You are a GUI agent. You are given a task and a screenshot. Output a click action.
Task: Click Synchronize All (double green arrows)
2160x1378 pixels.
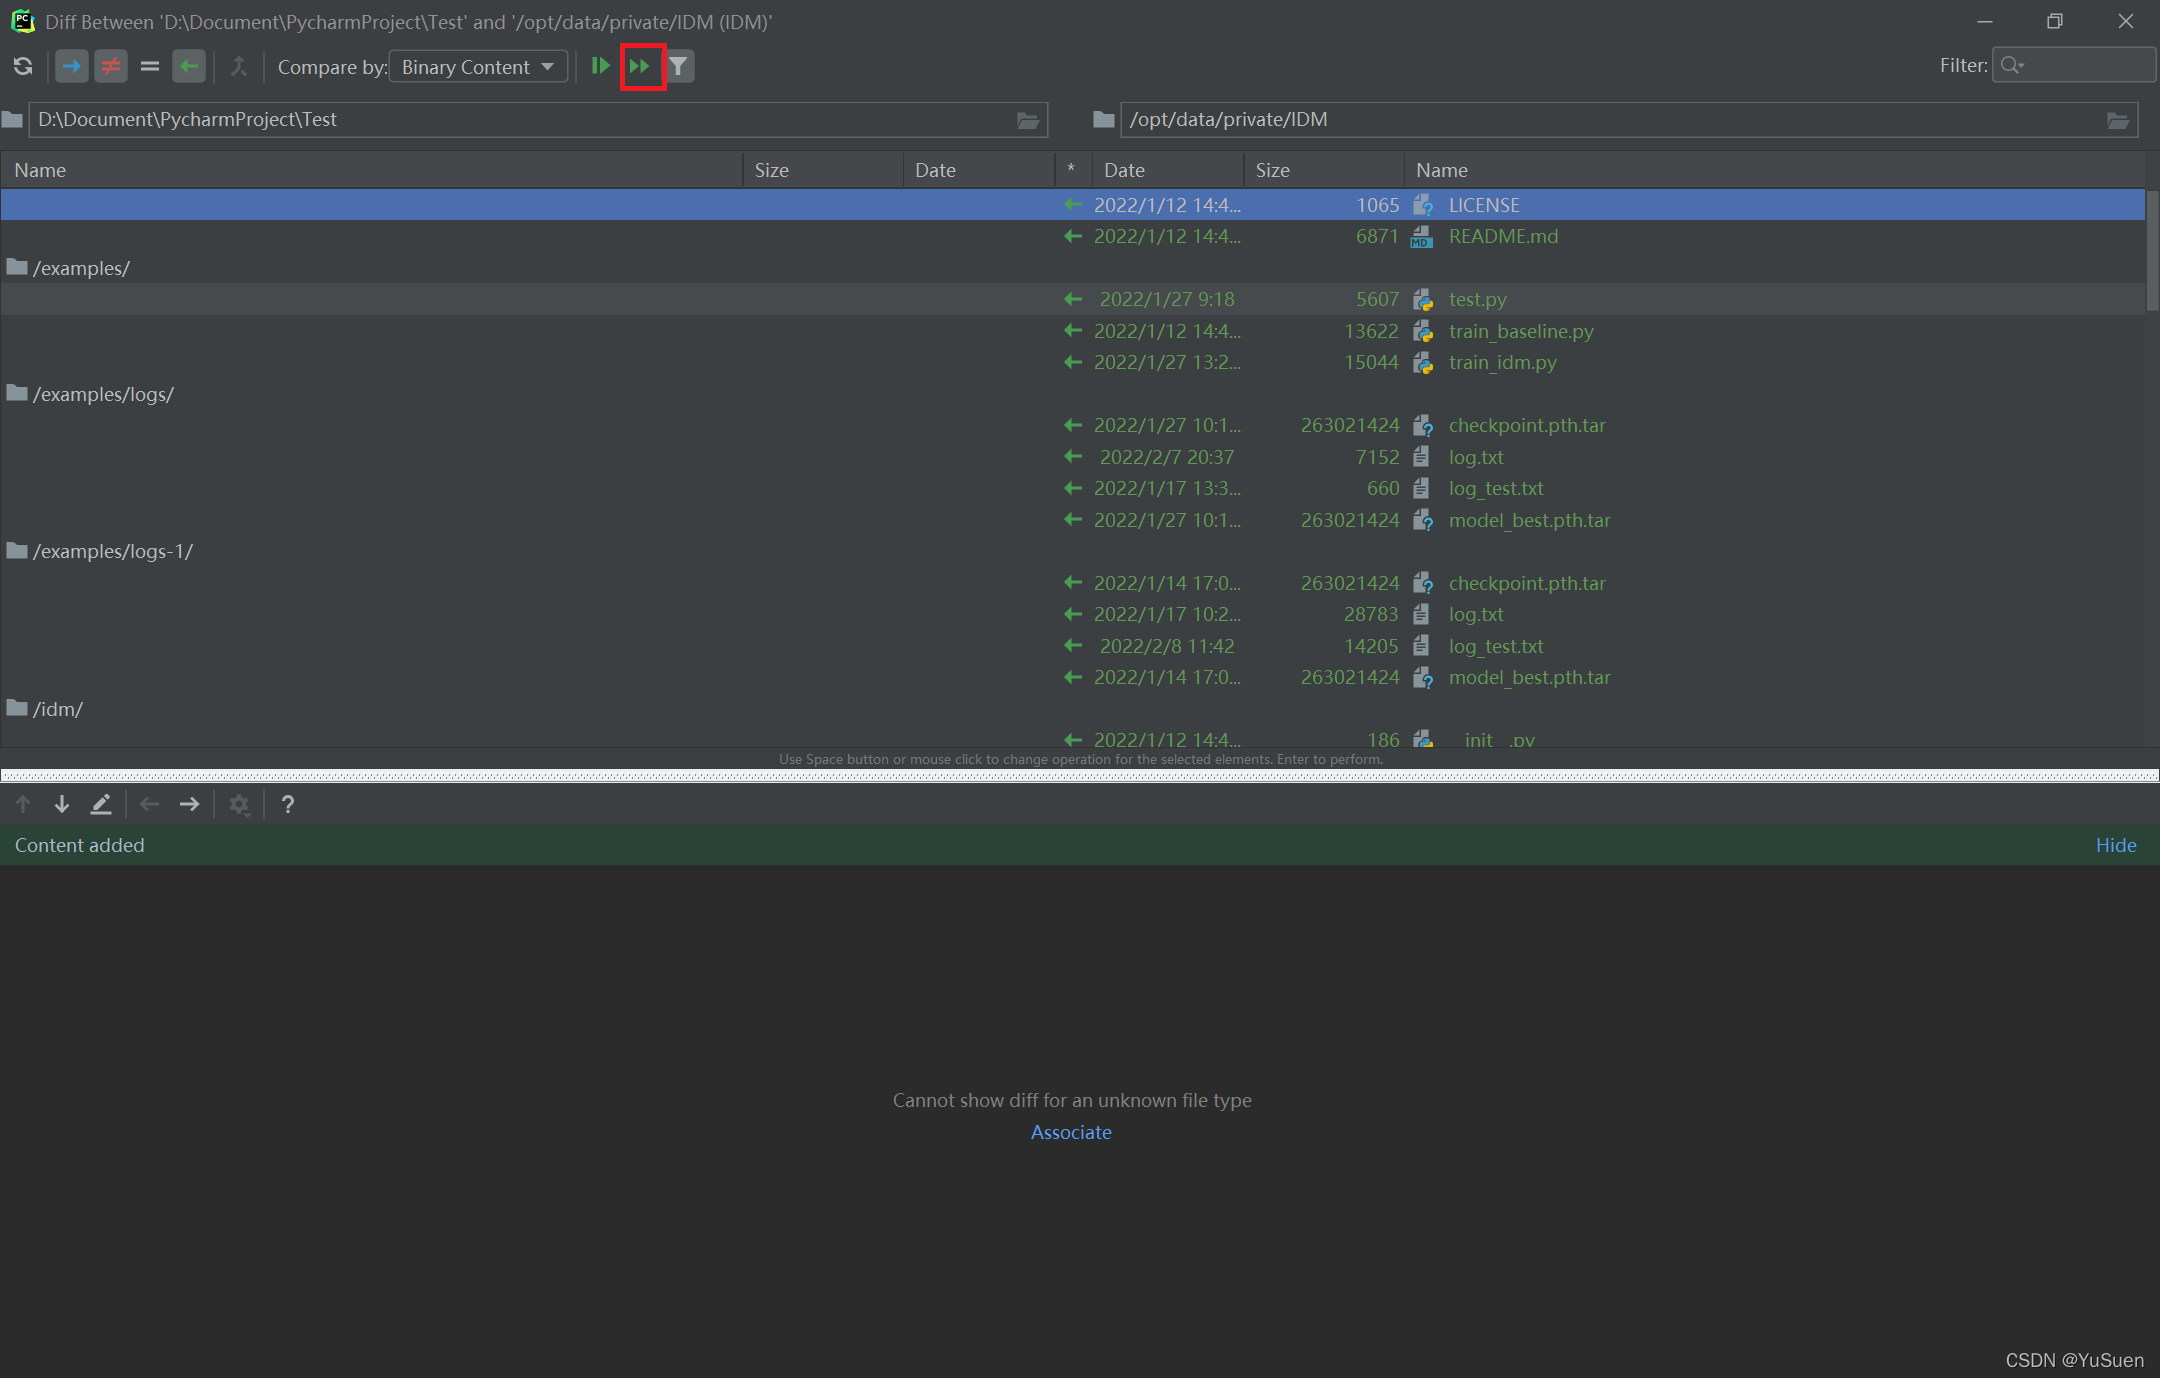[640, 66]
